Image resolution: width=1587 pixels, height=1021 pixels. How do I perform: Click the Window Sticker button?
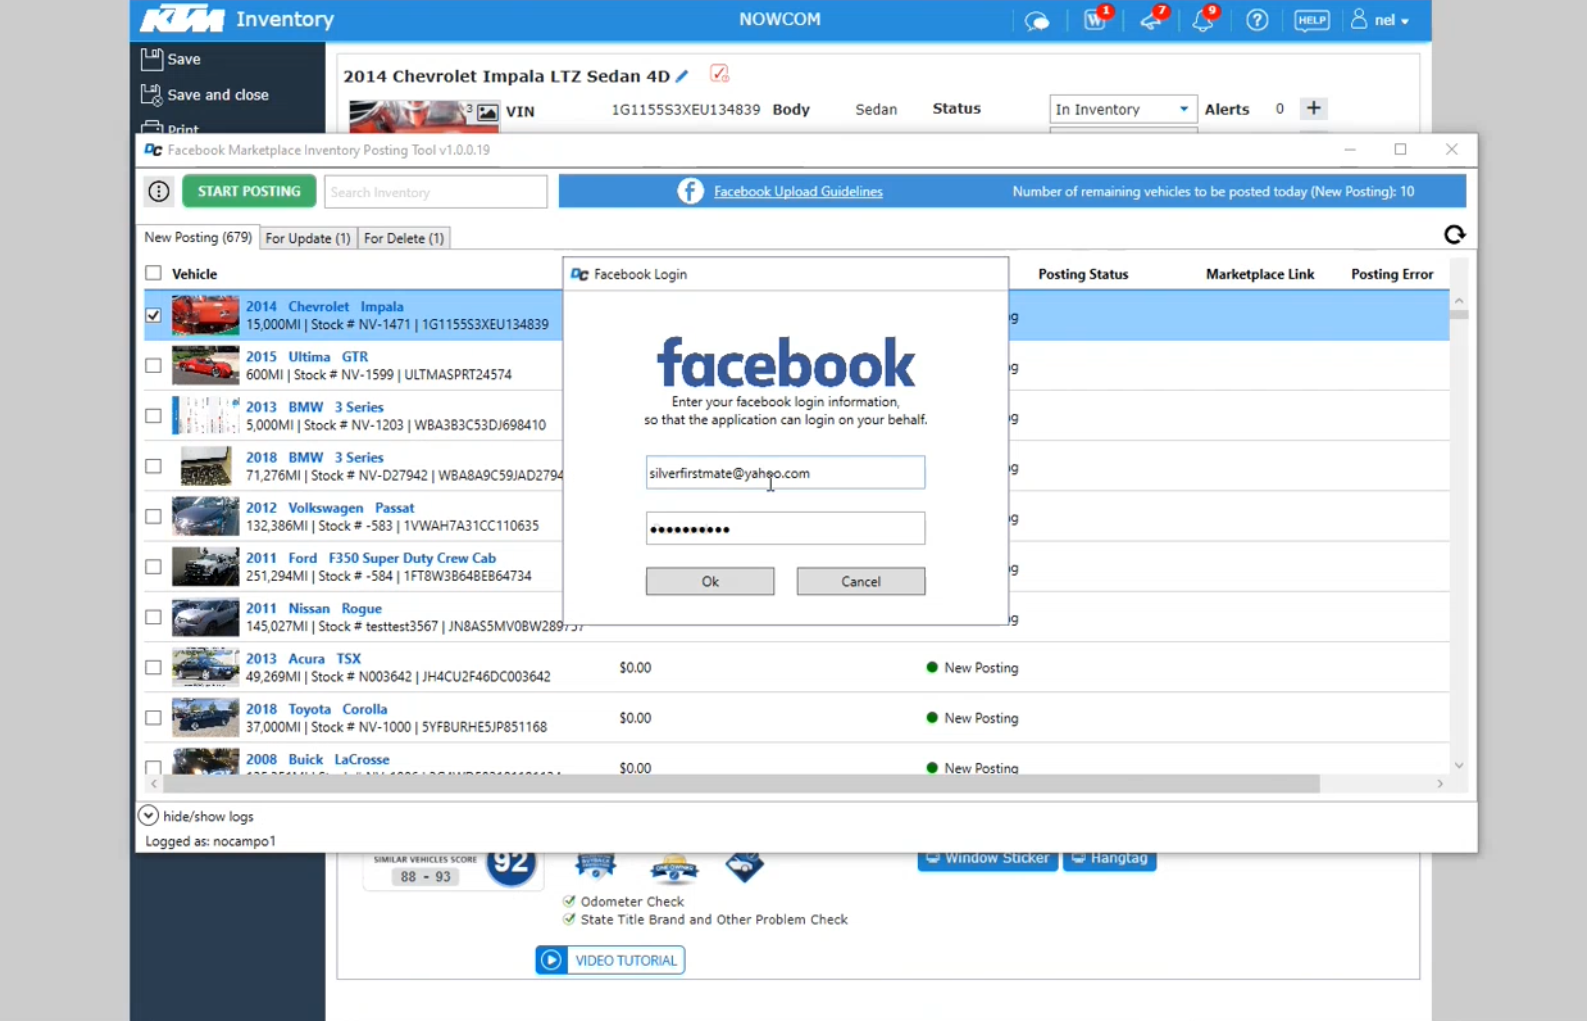(x=987, y=858)
